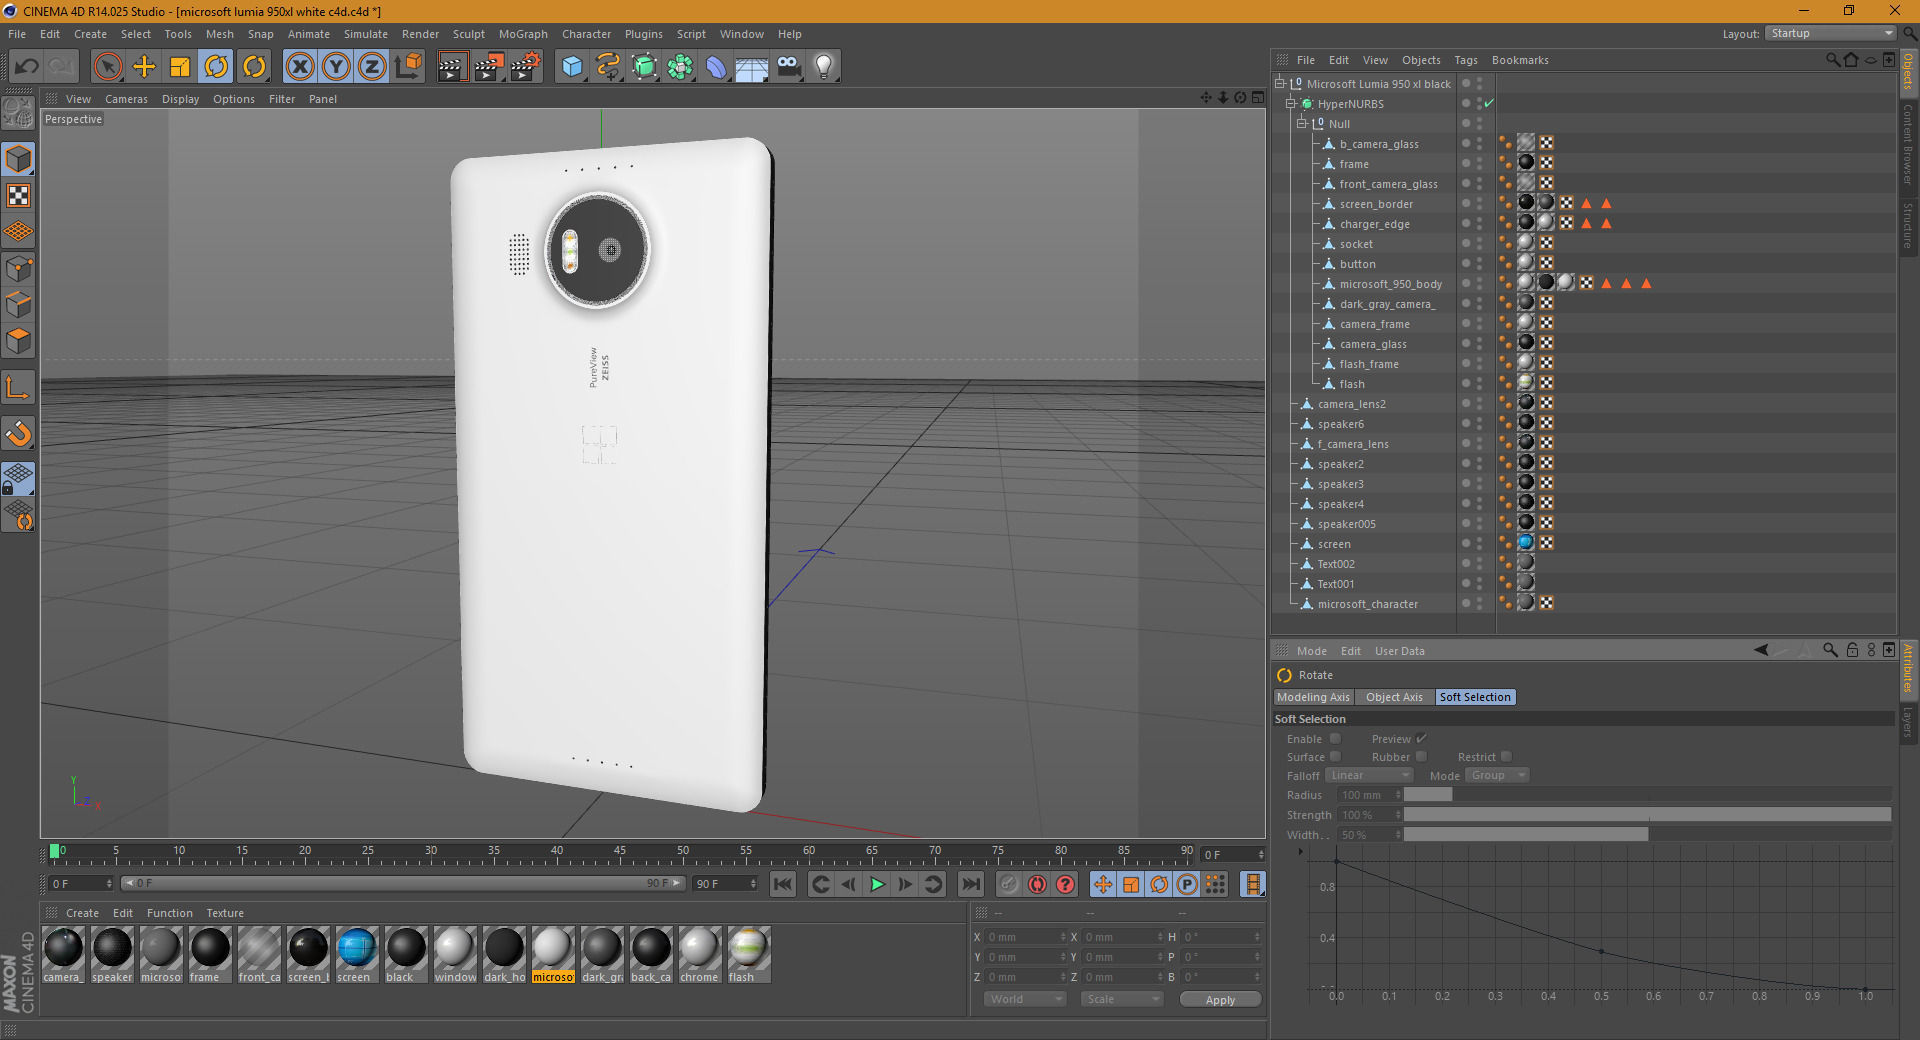Enable the Axis tool
This screenshot has width=1920, height=1040.
[19, 387]
